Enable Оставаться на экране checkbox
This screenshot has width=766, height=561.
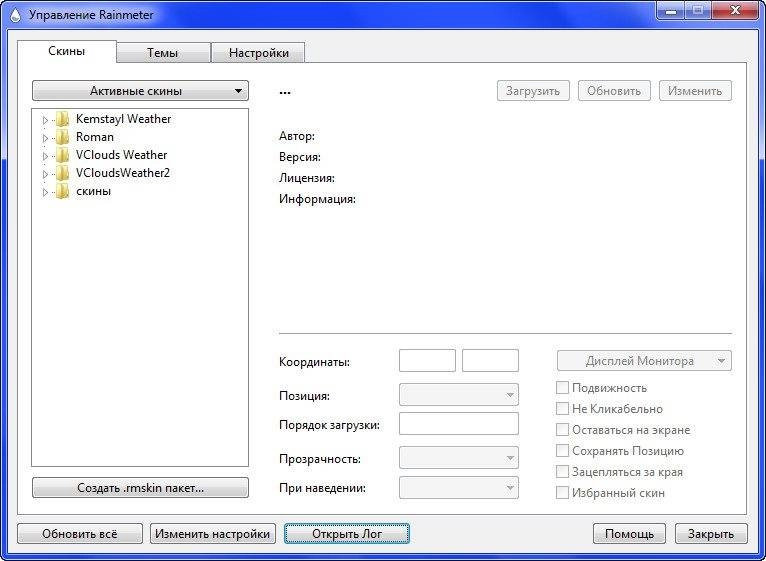(x=562, y=430)
